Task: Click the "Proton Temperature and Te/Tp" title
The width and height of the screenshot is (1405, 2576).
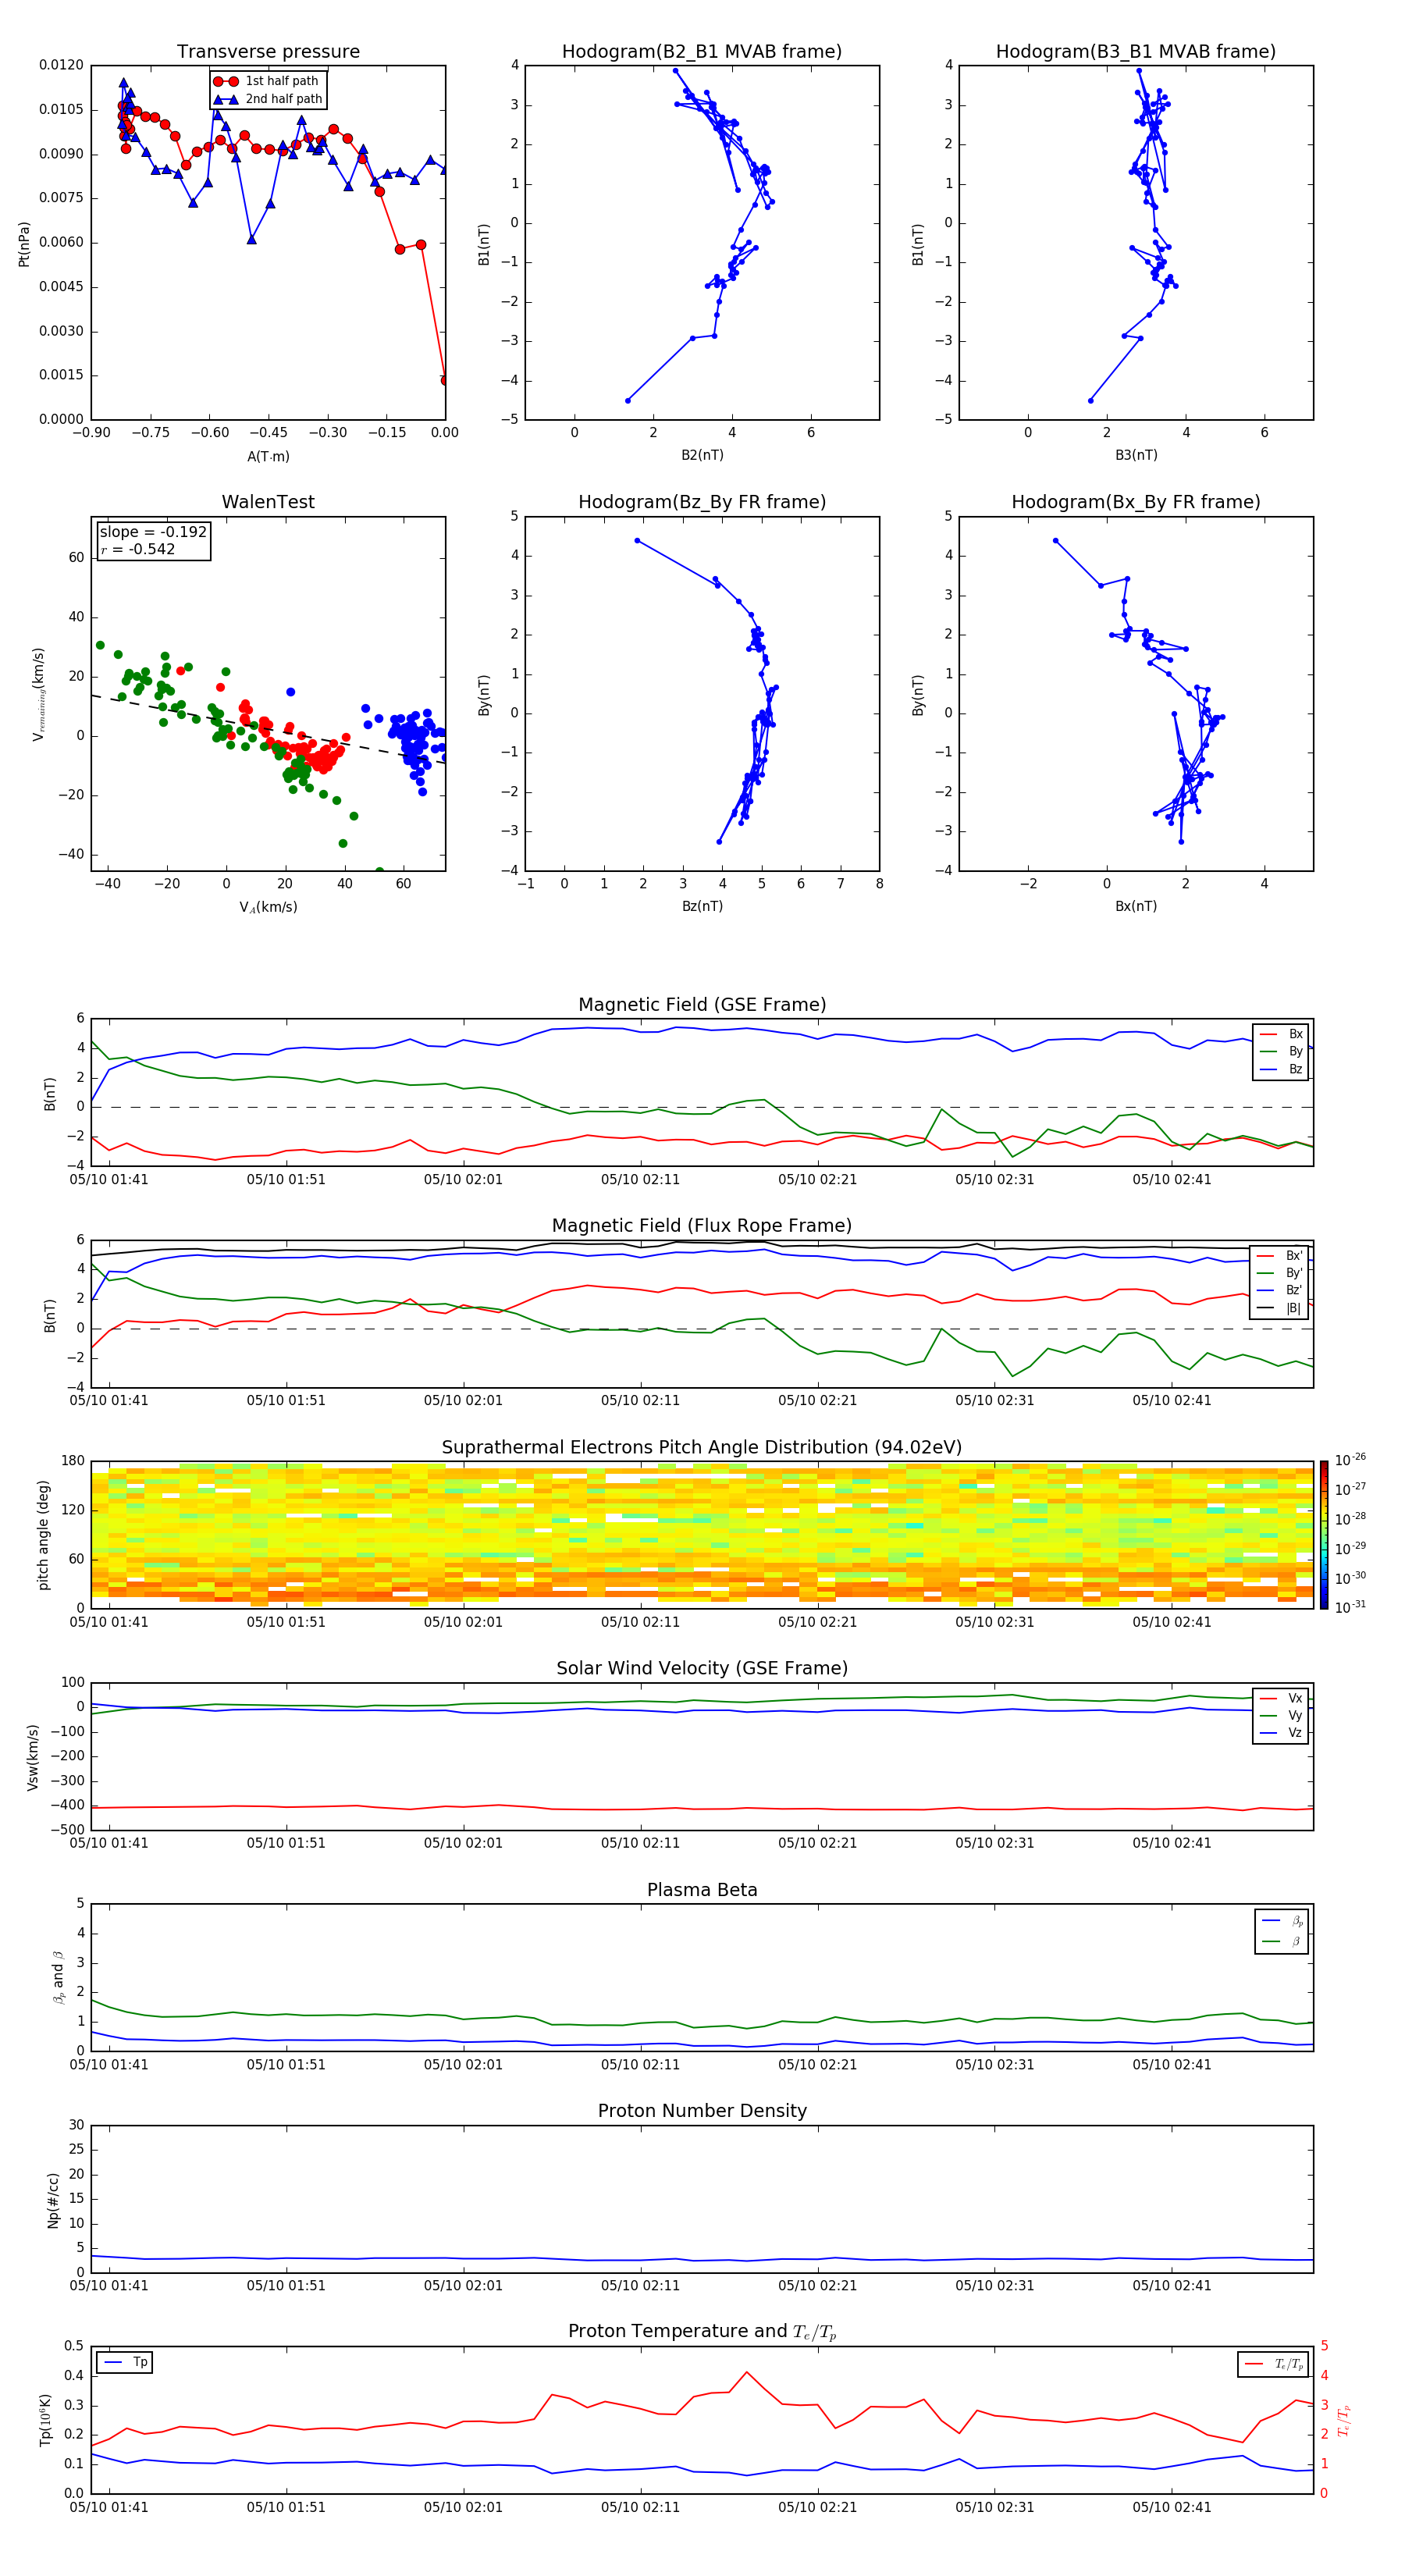Action: 702,2331
